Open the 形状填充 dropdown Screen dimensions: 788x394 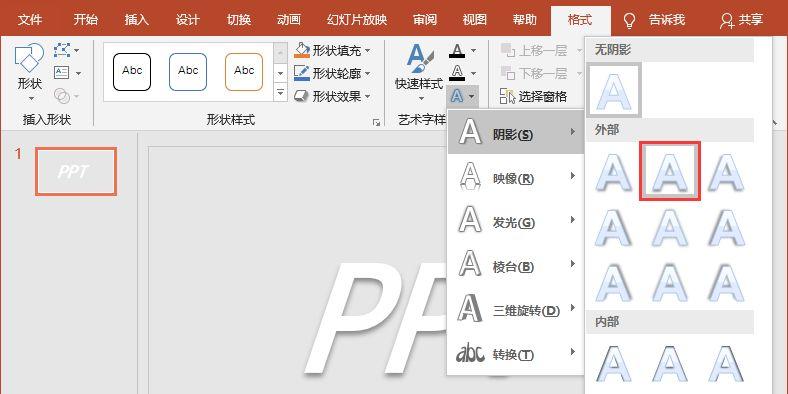tap(333, 50)
